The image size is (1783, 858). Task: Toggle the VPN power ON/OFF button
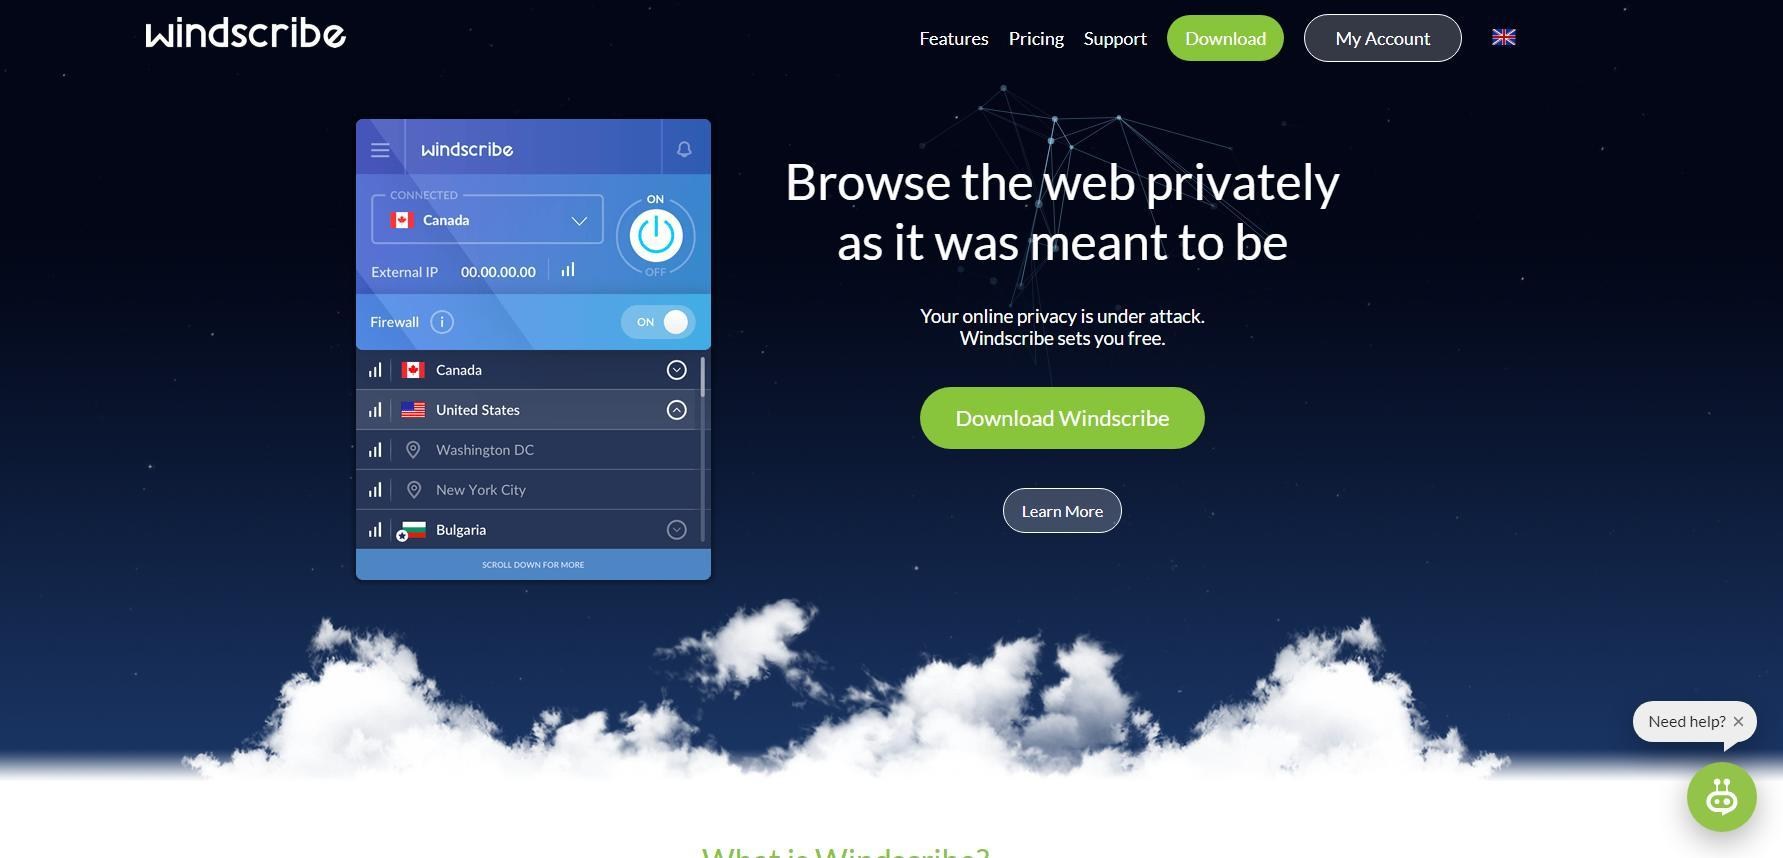point(655,236)
